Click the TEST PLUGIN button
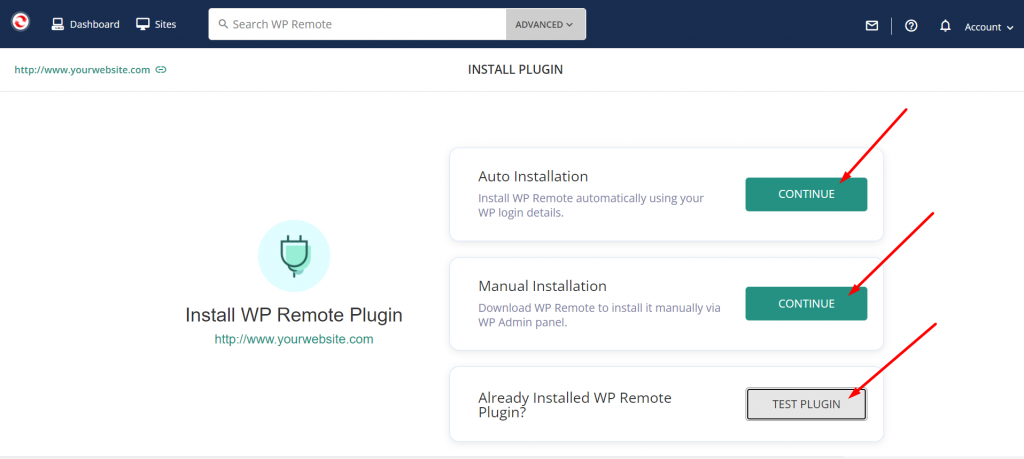The height and width of the screenshot is (459, 1024). click(806, 404)
